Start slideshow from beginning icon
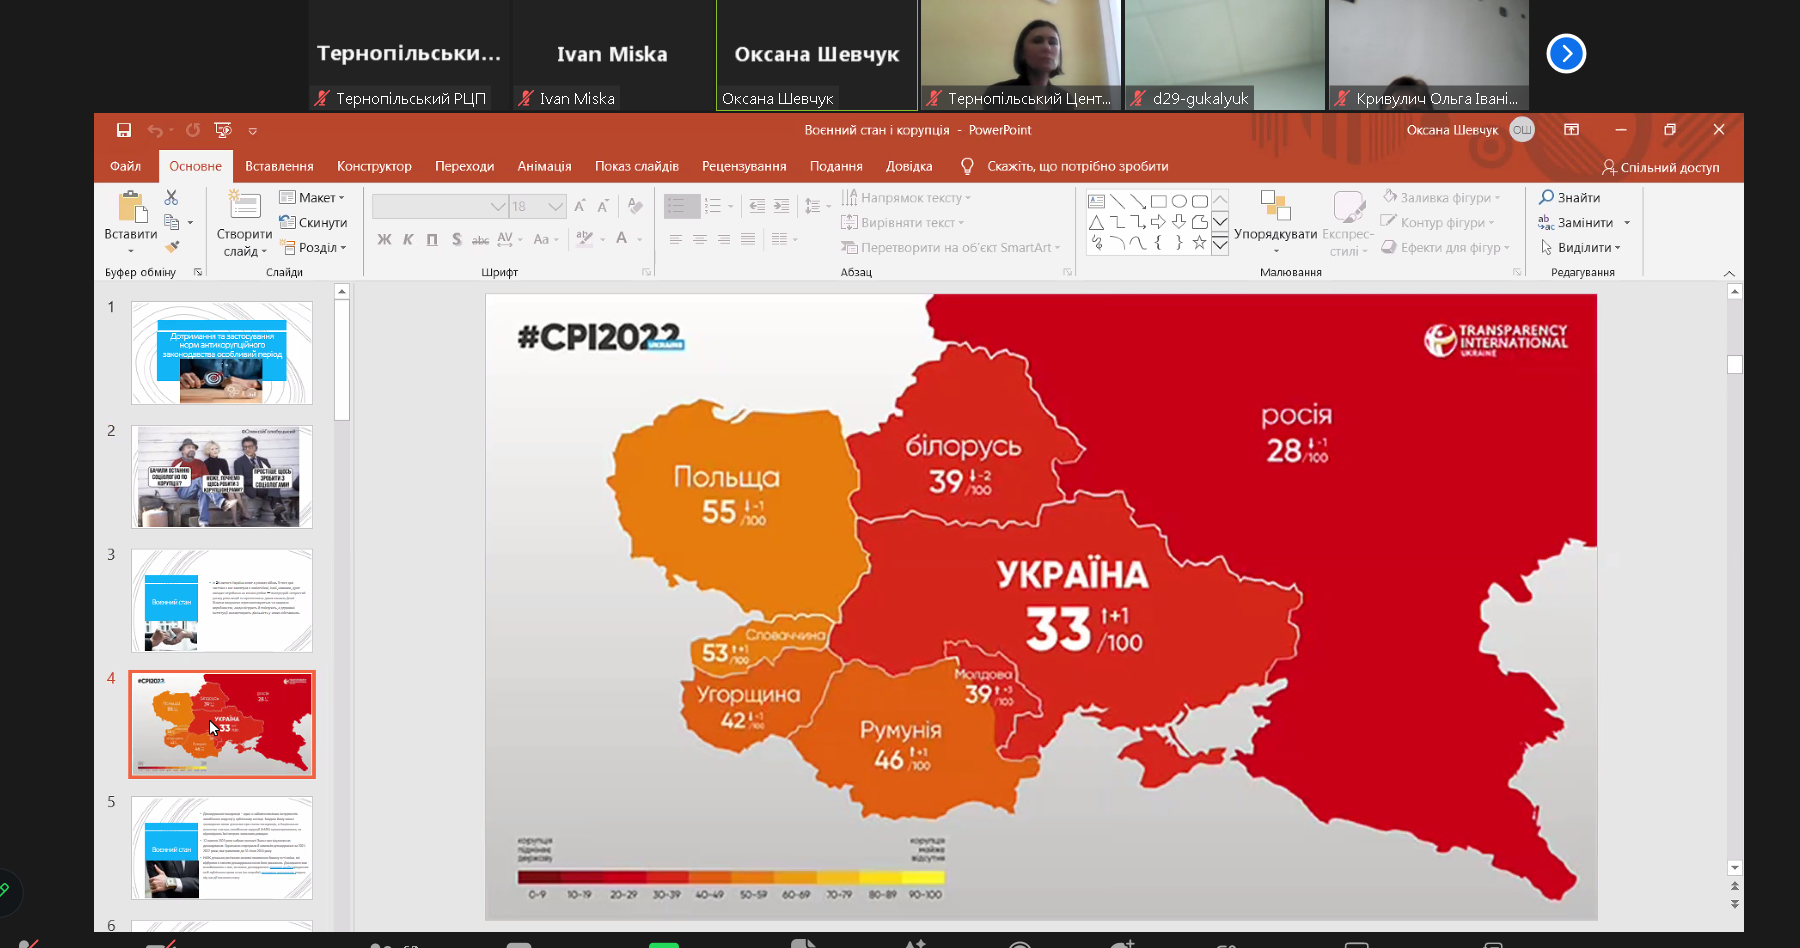Screen dimensions: 1800x948 coord(223,130)
